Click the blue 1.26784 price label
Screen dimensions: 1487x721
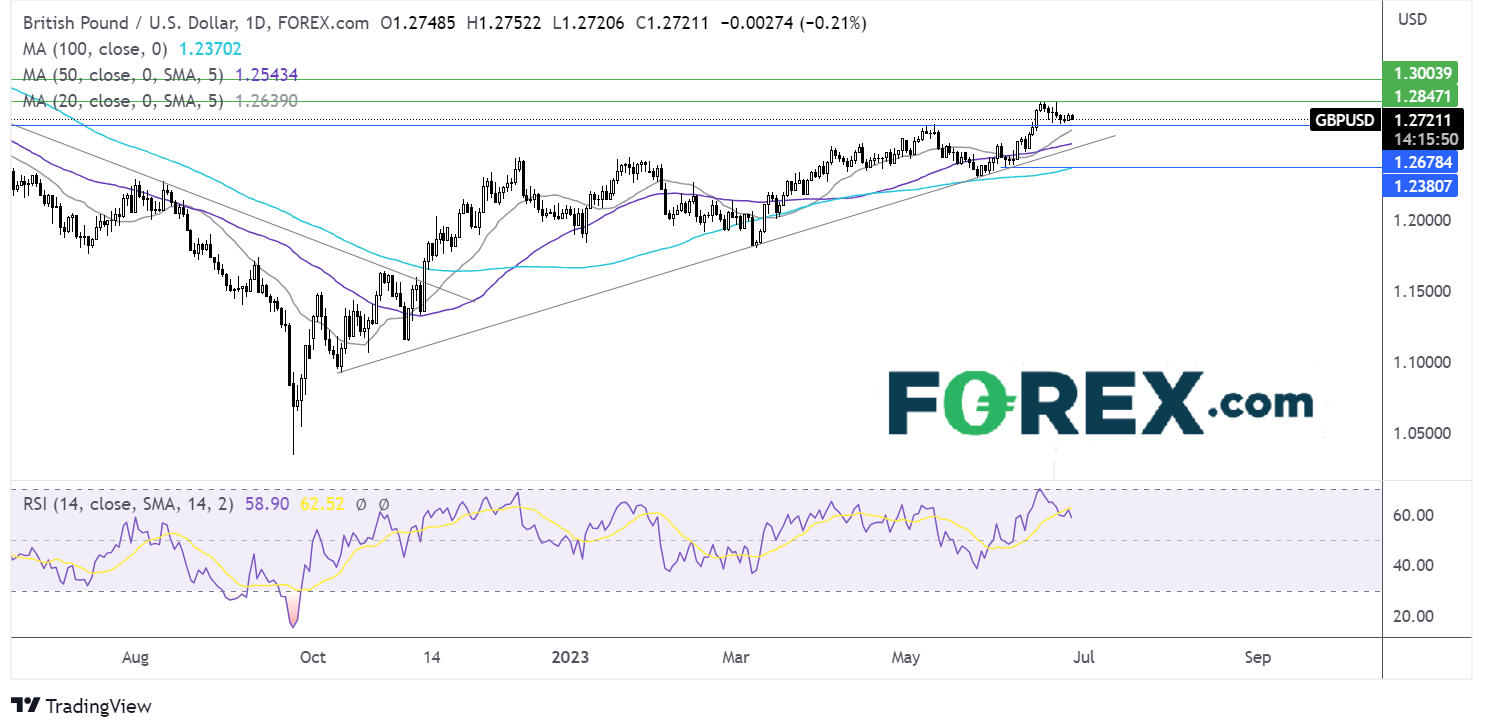point(1422,162)
